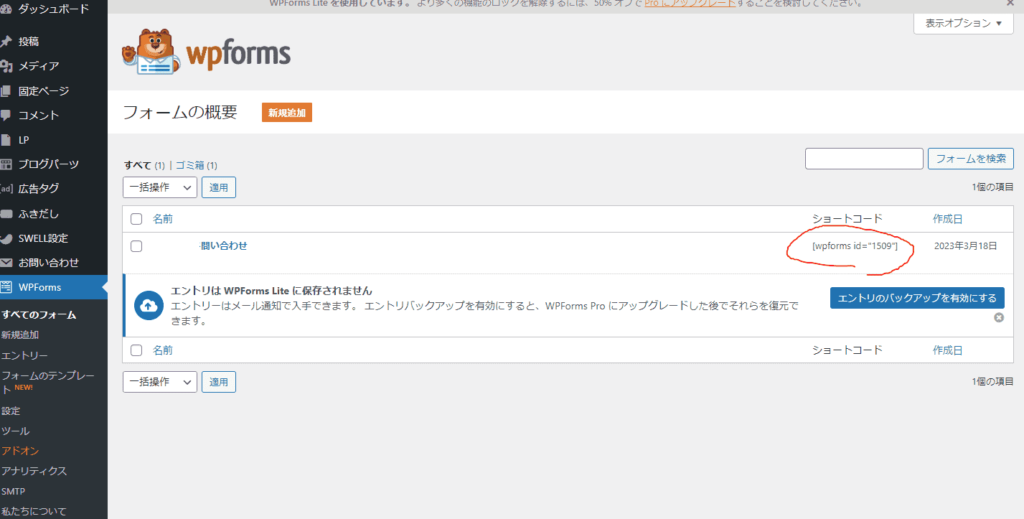
Task: Click the bottom 適用 apply button
Action: [219, 382]
